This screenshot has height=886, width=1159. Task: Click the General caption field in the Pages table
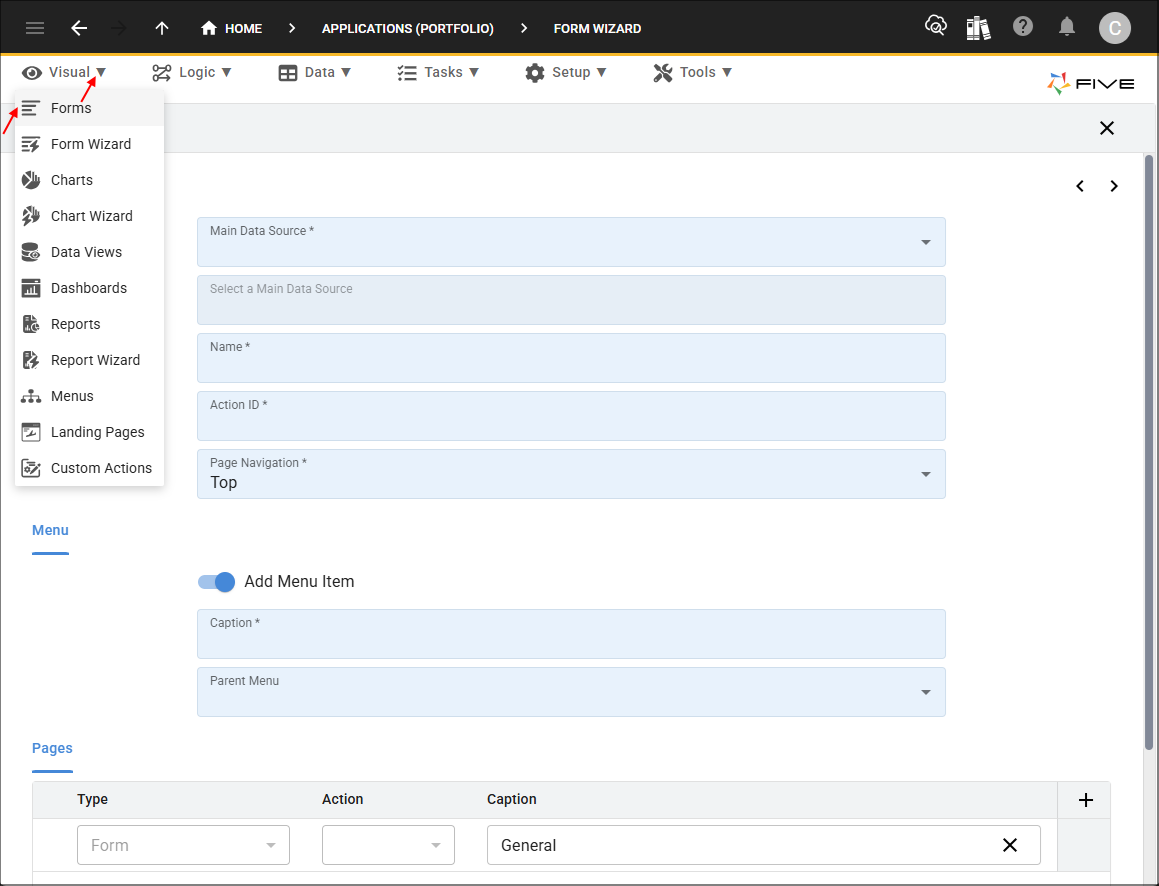(x=764, y=845)
